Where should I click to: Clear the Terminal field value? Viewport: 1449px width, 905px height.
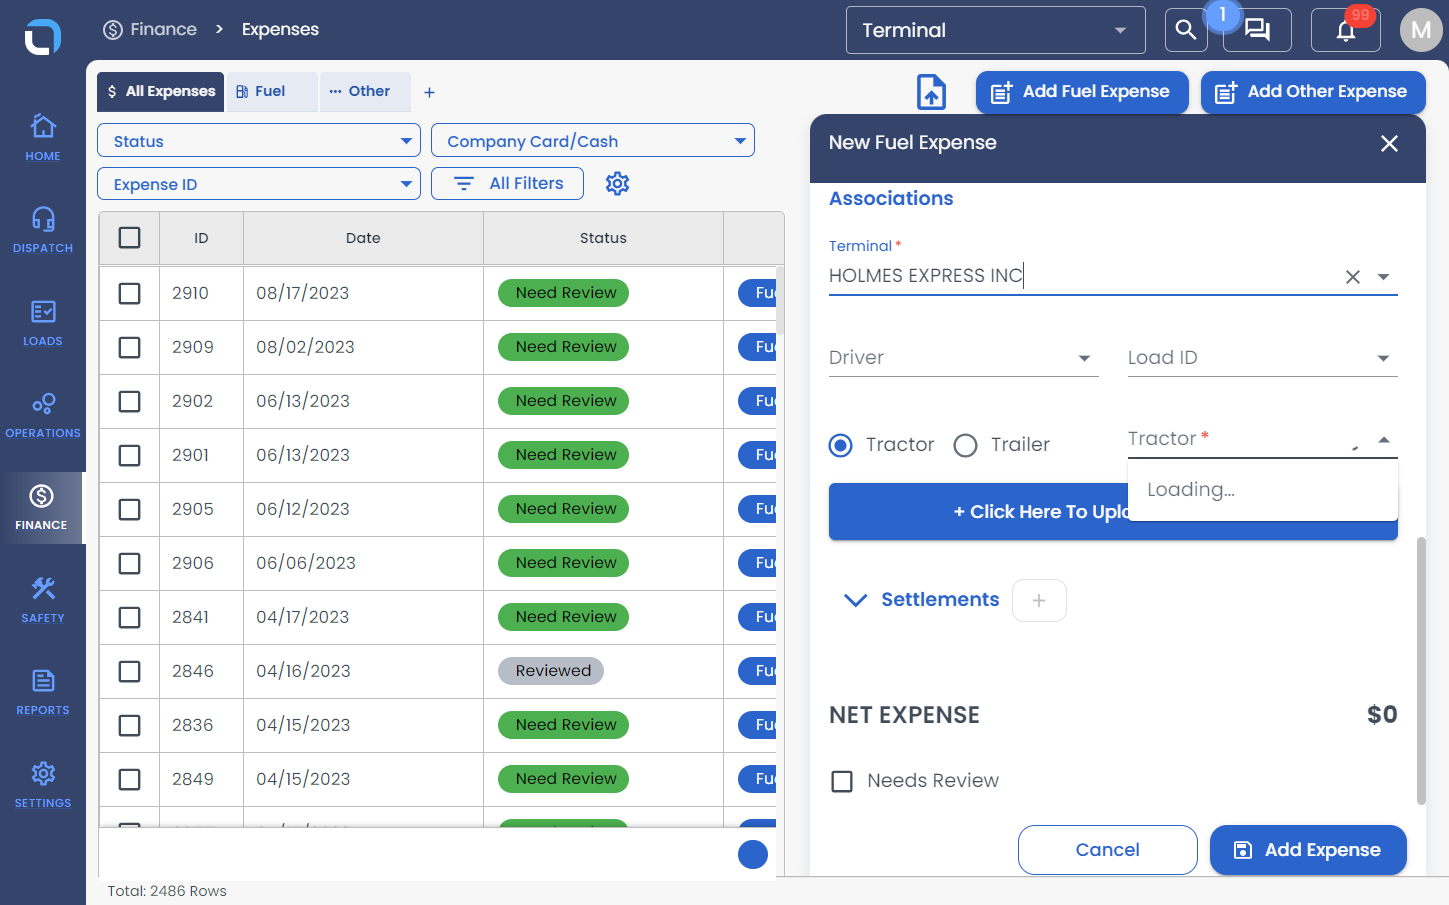click(x=1353, y=277)
